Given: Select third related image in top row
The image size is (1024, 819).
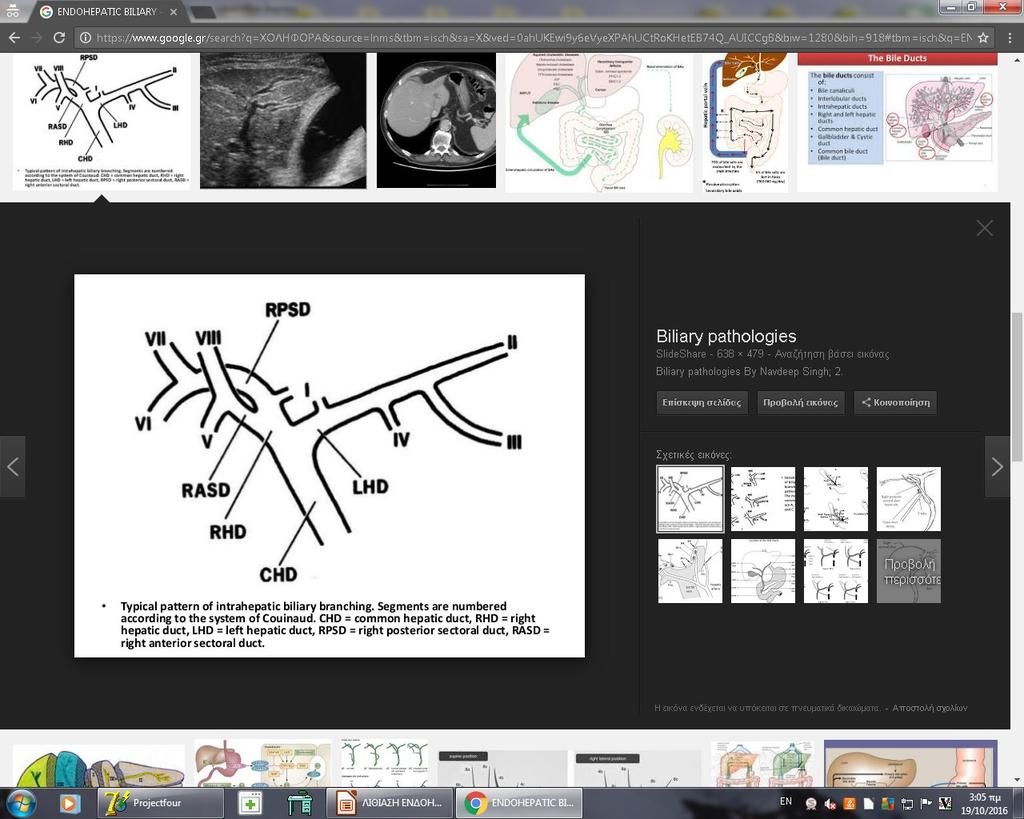Looking at the screenshot, I should click(x=836, y=499).
